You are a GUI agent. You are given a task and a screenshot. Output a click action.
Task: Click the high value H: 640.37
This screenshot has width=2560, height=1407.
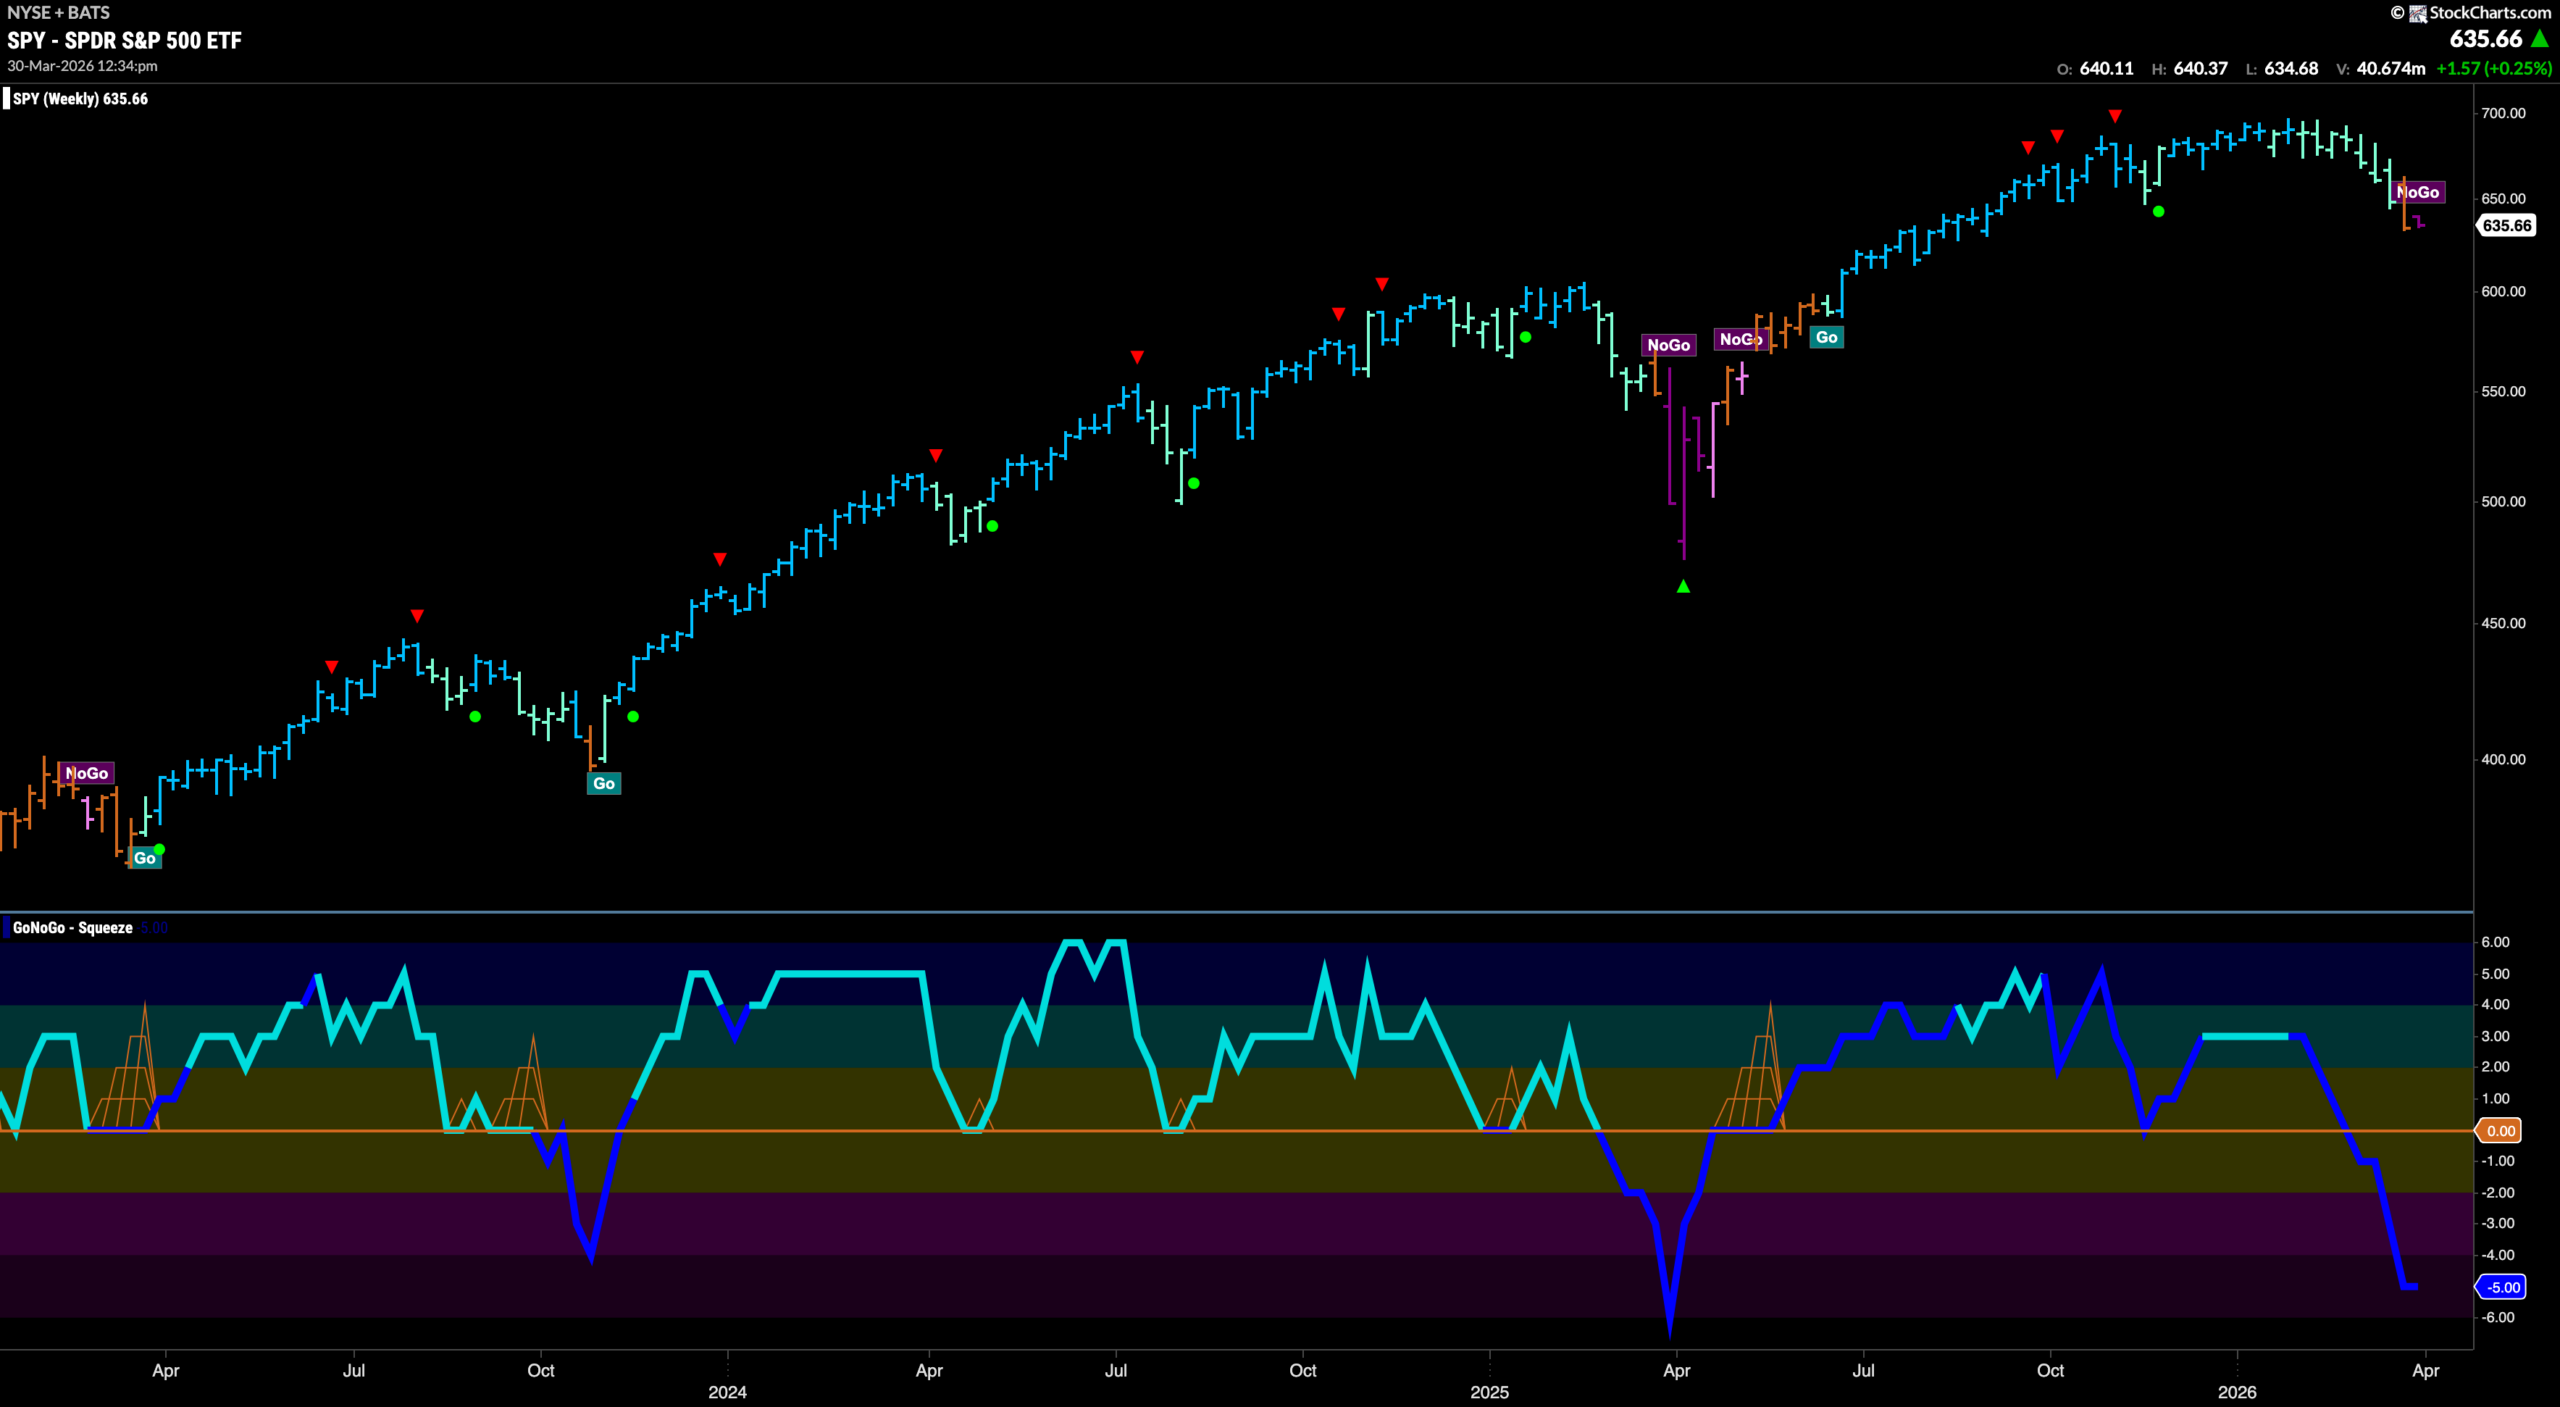pyautogui.click(x=2190, y=68)
